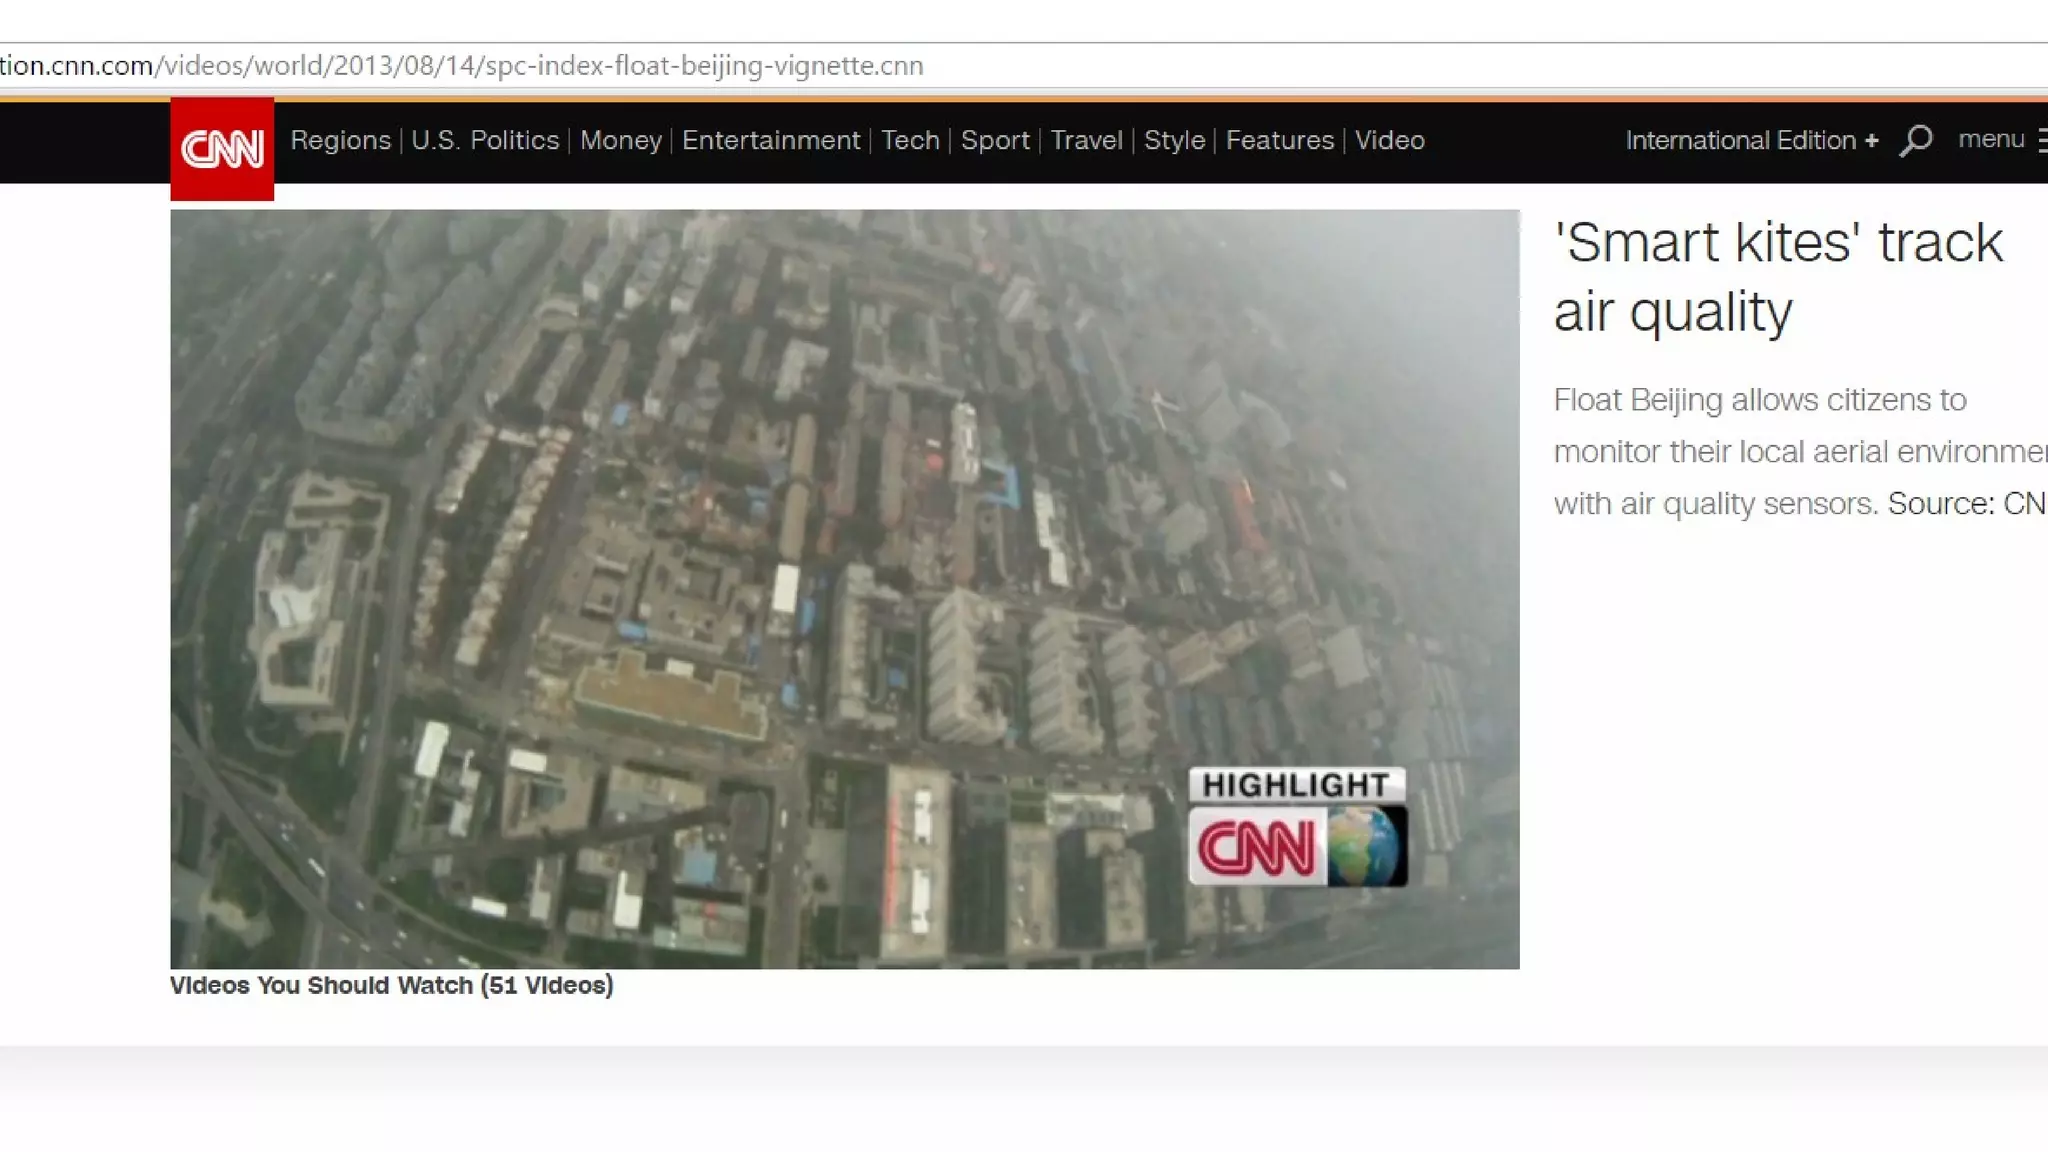Image resolution: width=2048 pixels, height=1152 pixels.
Task: Open Videos You Should Watch playlist heading
Action: 391,985
